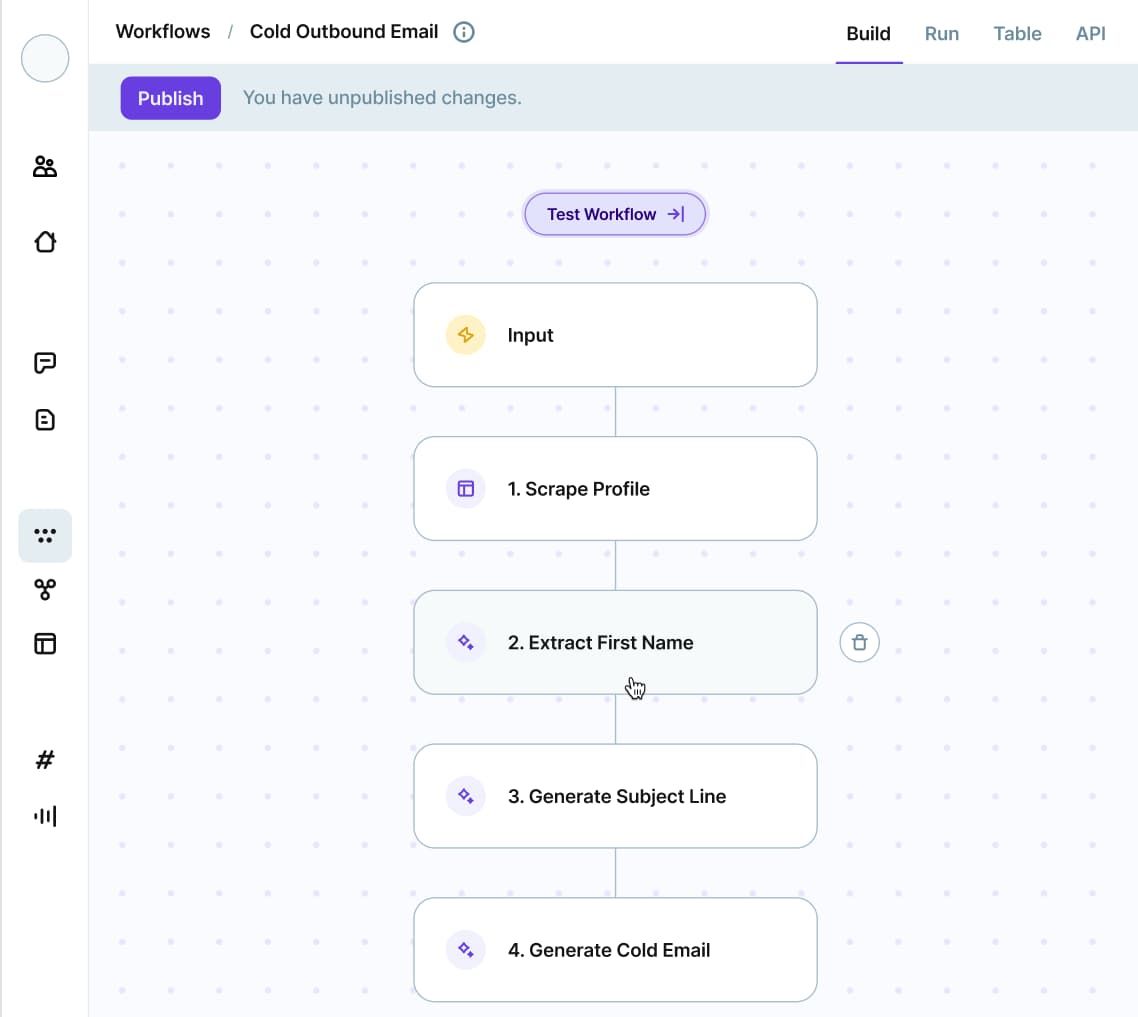Select the six-dots icon in the sidebar

click(45, 536)
